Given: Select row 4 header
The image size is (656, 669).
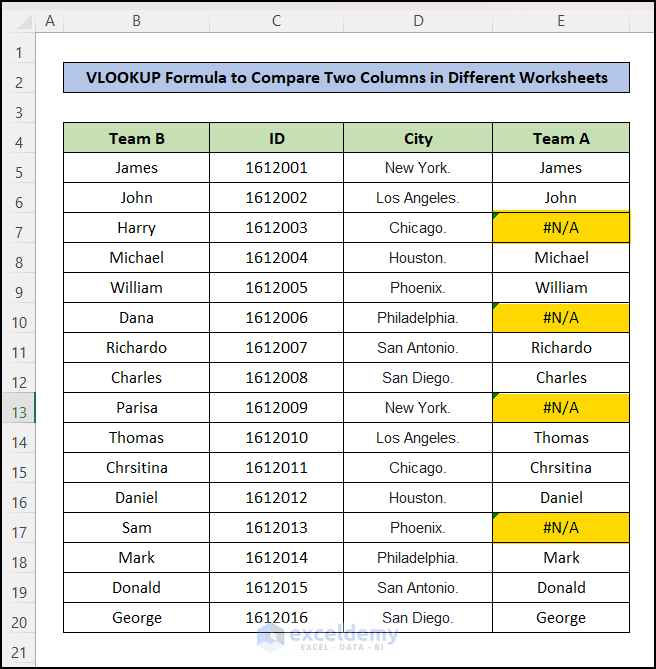Looking at the screenshot, I should pyautogui.click(x=18, y=139).
